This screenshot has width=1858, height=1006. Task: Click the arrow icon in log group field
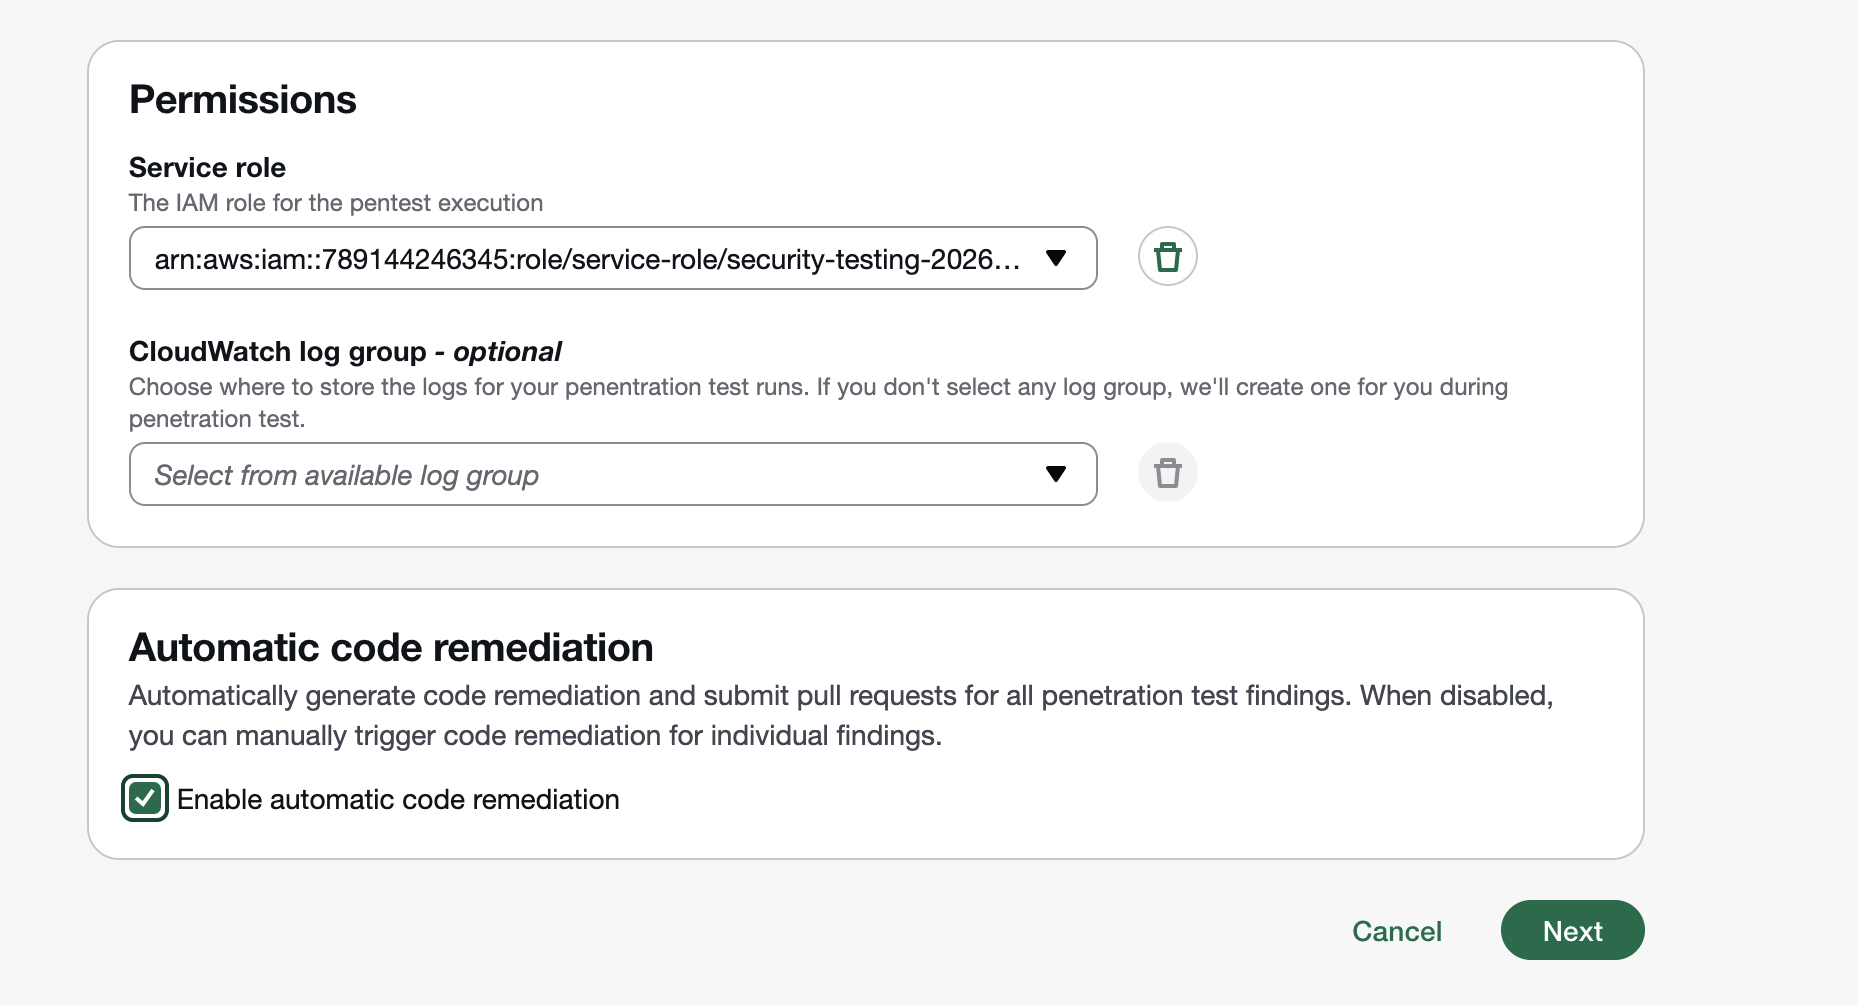point(1055,474)
